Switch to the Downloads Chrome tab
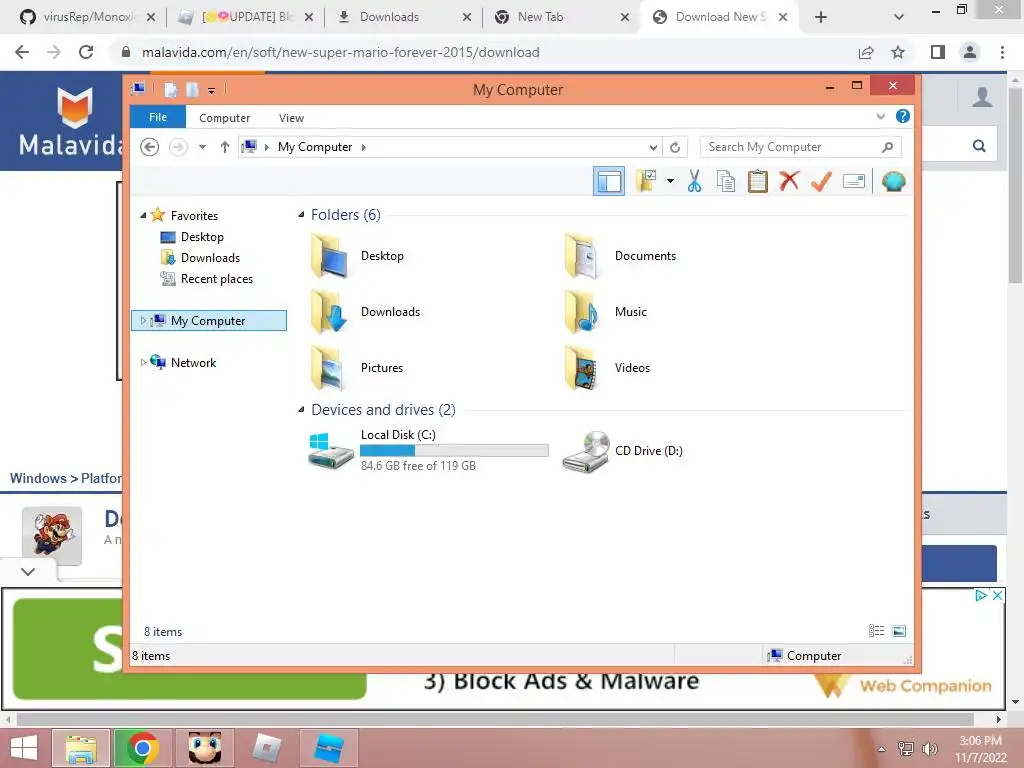The image size is (1024, 768). pos(405,17)
